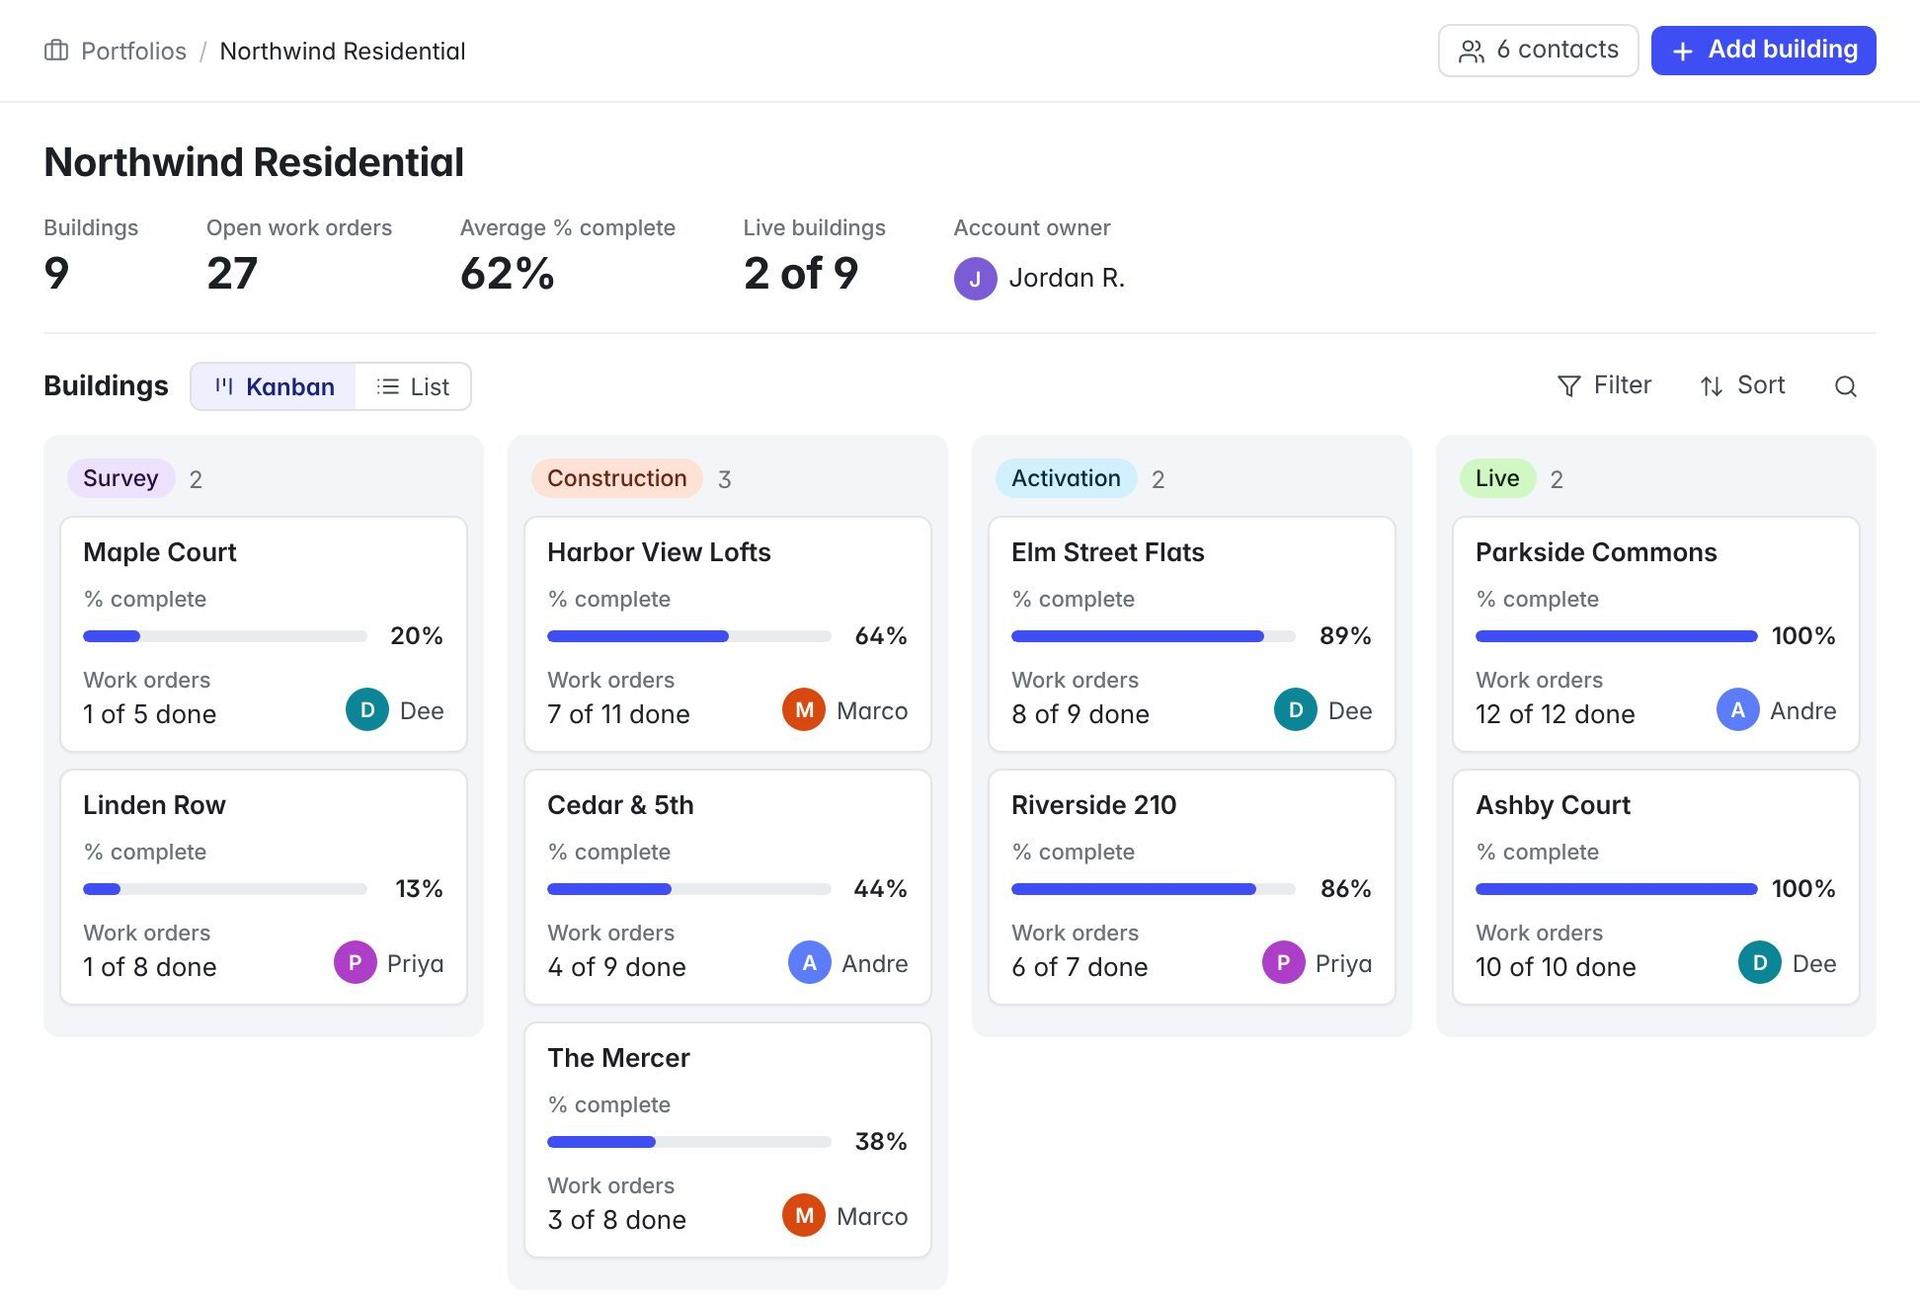Open the 6 contacts button

point(1538,50)
